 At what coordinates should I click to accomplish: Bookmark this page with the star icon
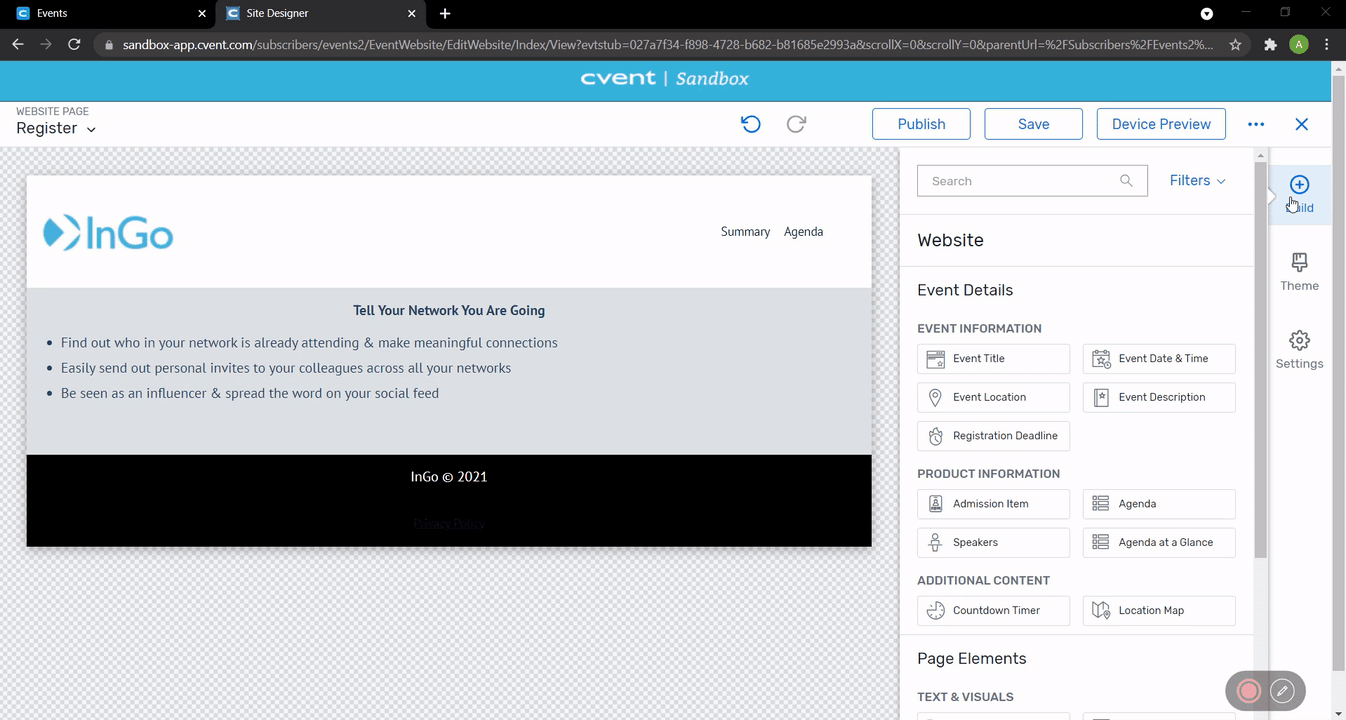click(1235, 44)
